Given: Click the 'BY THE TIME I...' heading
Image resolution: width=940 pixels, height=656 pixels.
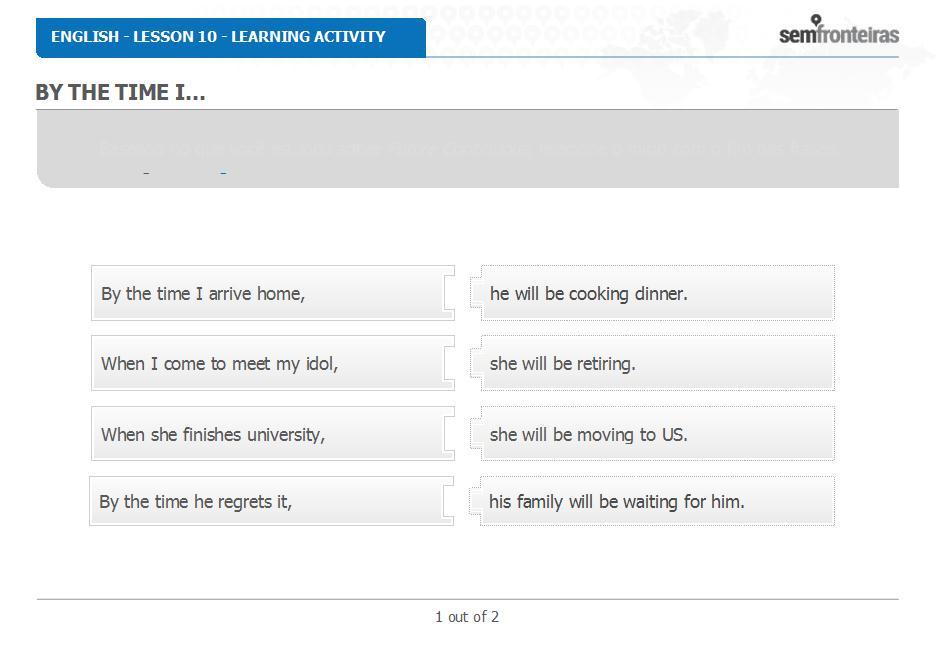Looking at the screenshot, I should coord(120,92).
